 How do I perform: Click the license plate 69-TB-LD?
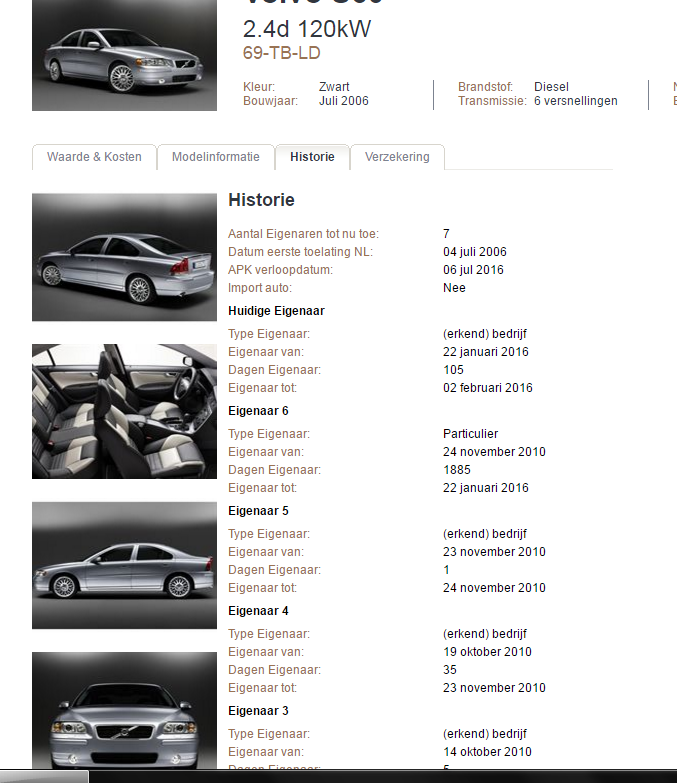[282, 53]
